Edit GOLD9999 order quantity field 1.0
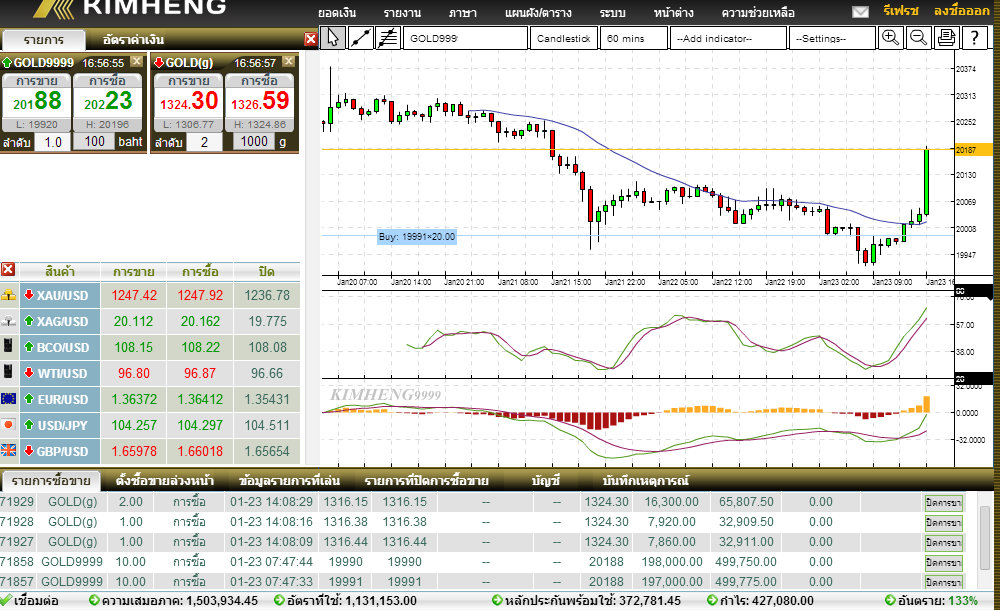This screenshot has height=610, width=1000. click(x=53, y=142)
